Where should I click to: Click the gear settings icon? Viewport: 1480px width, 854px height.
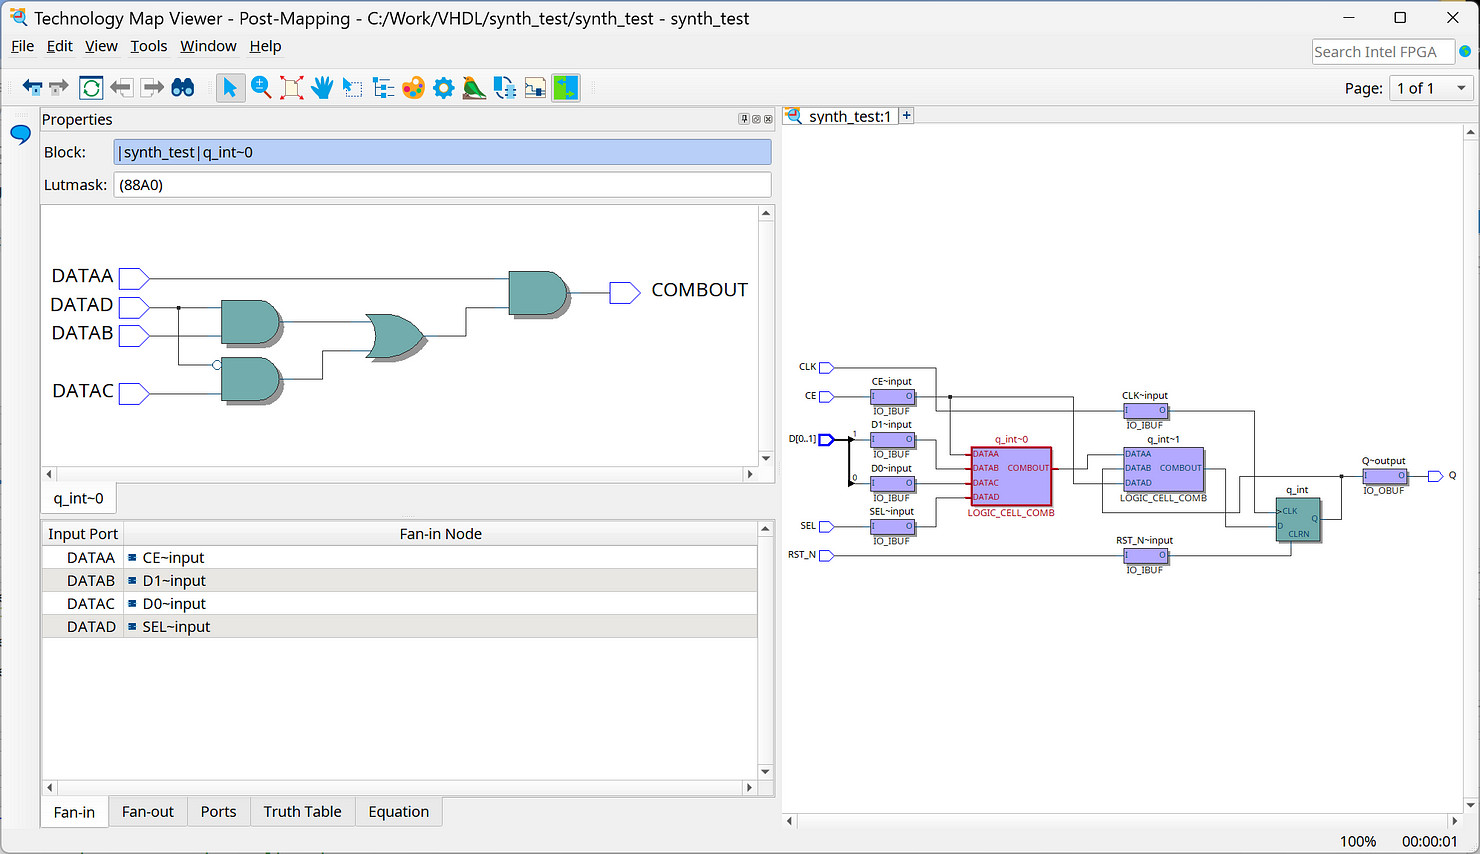pyautogui.click(x=444, y=88)
